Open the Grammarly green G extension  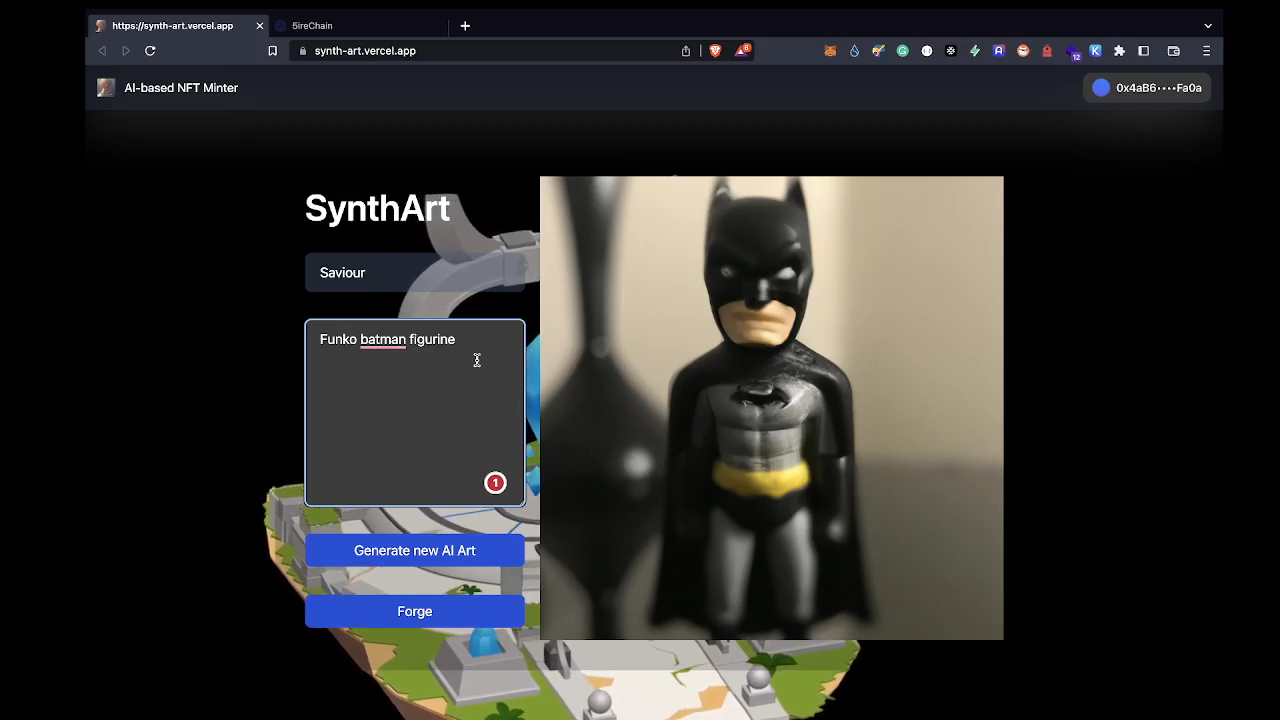click(x=903, y=51)
